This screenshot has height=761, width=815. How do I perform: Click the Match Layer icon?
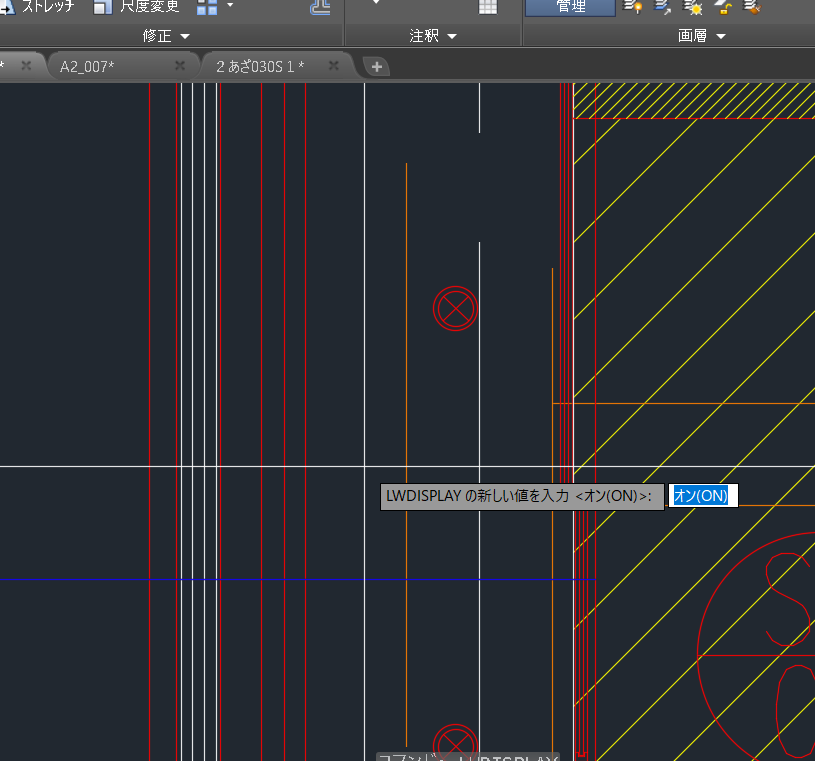pos(753,7)
